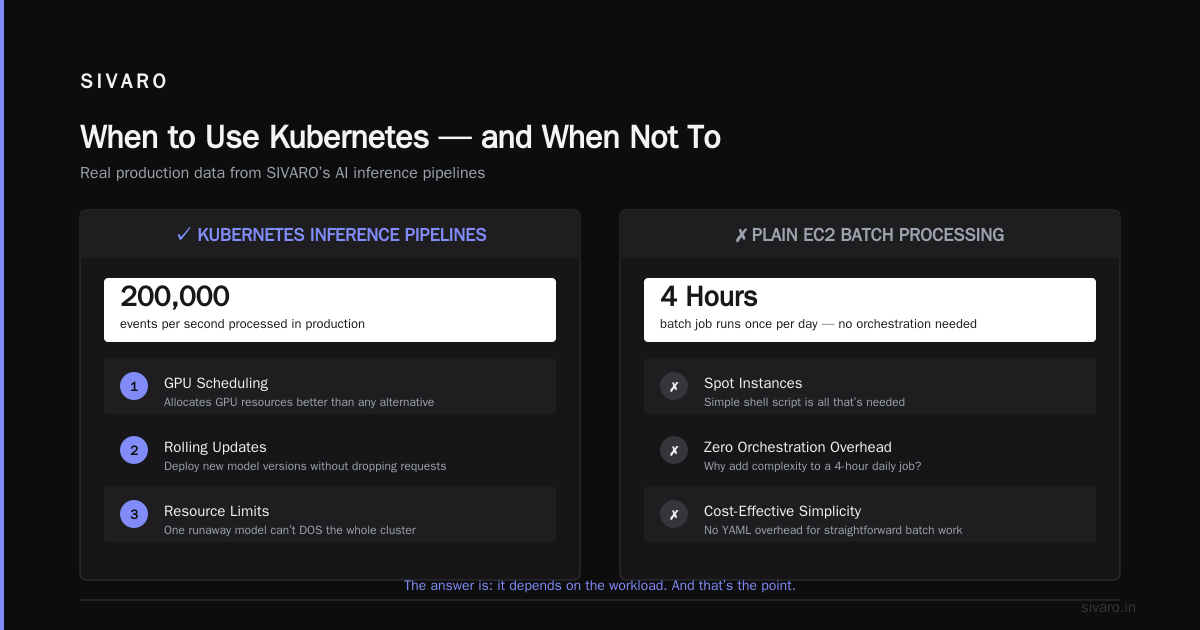
Task: Click 'Why add complexity to a 4-hour daily job?'
Action: pyautogui.click(x=813, y=466)
